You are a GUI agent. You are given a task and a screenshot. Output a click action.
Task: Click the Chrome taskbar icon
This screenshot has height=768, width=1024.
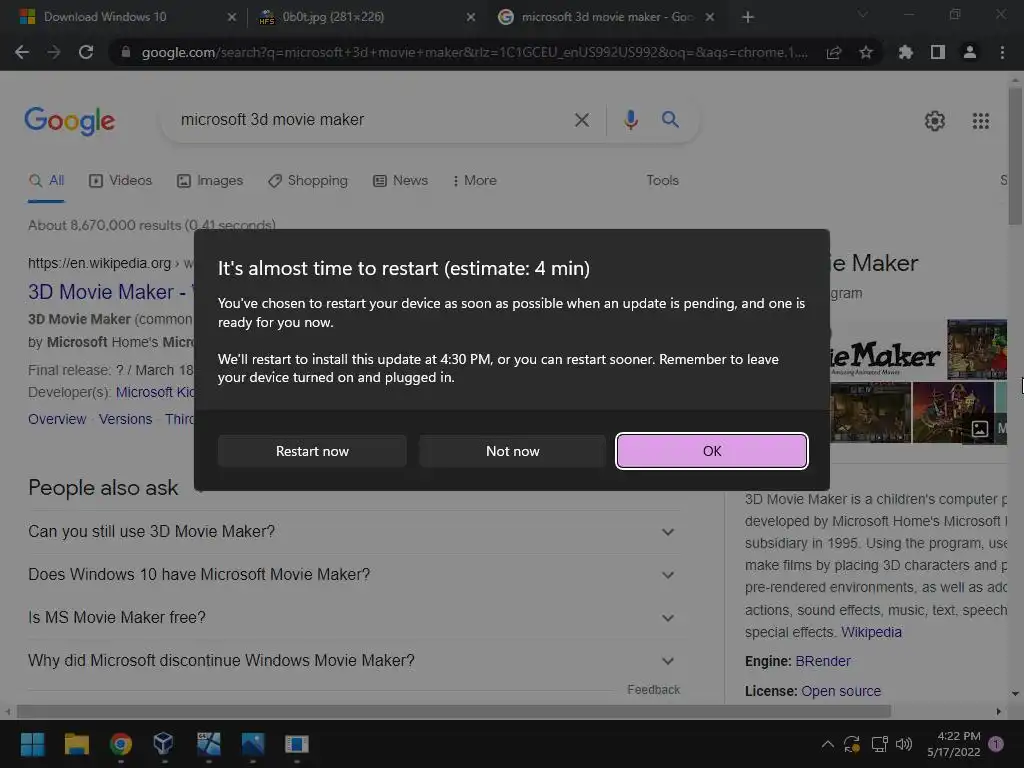coord(121,744)
